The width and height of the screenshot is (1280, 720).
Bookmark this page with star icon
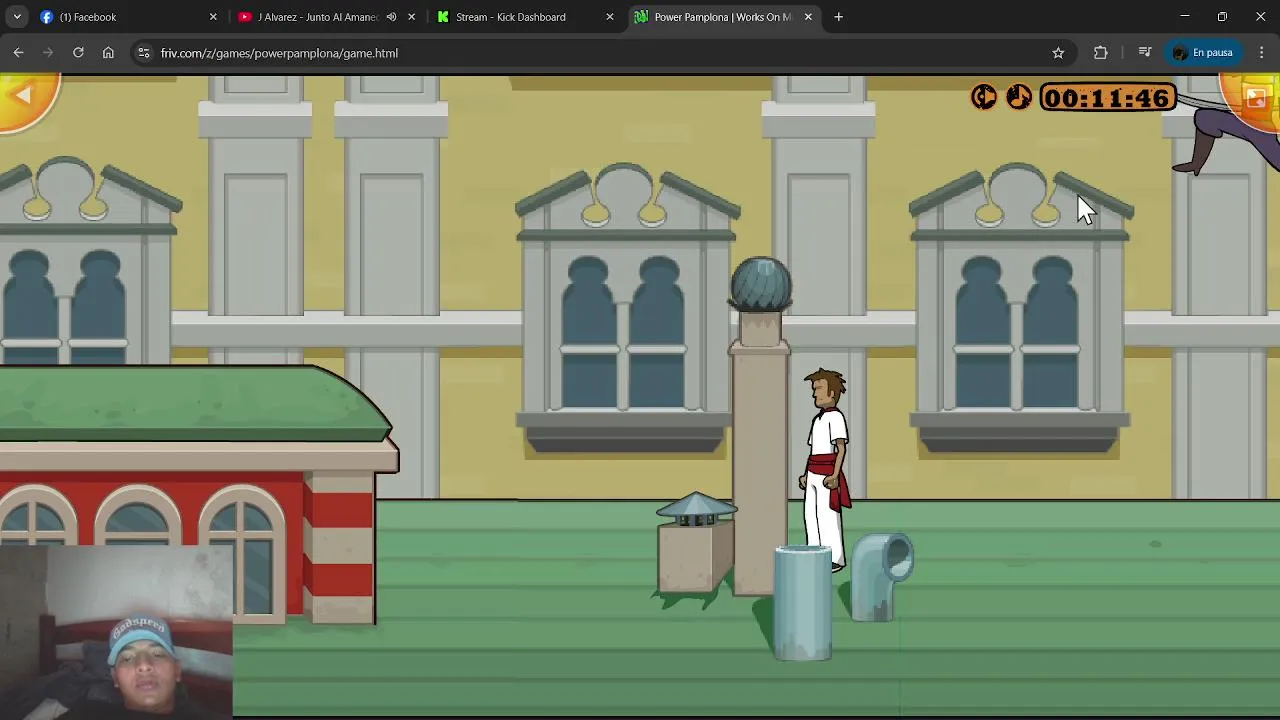(x=1058, y=53)
